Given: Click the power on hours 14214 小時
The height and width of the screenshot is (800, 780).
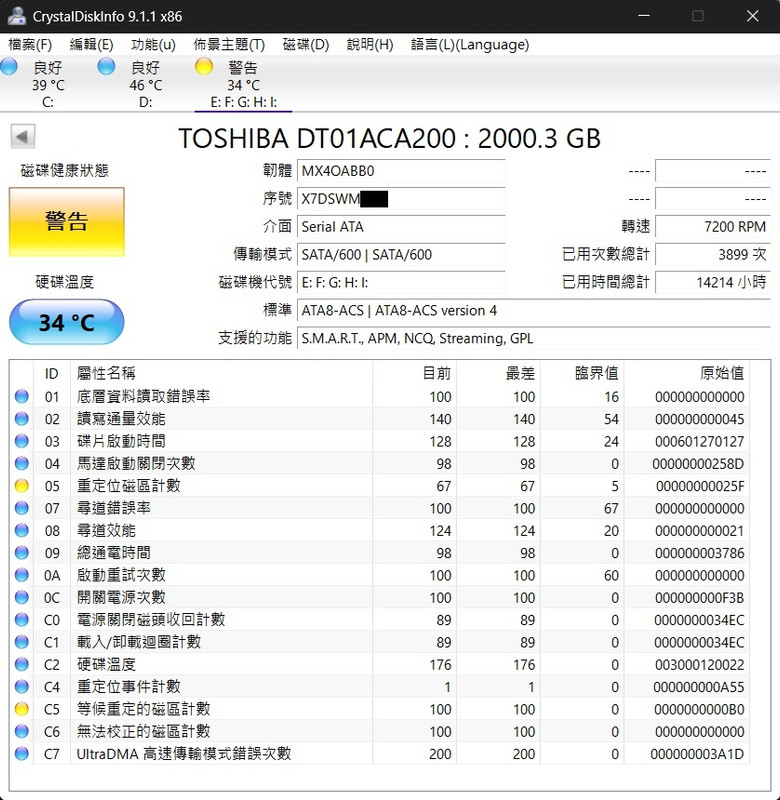Looking at the screenshot, I should [x=713, y=282].
